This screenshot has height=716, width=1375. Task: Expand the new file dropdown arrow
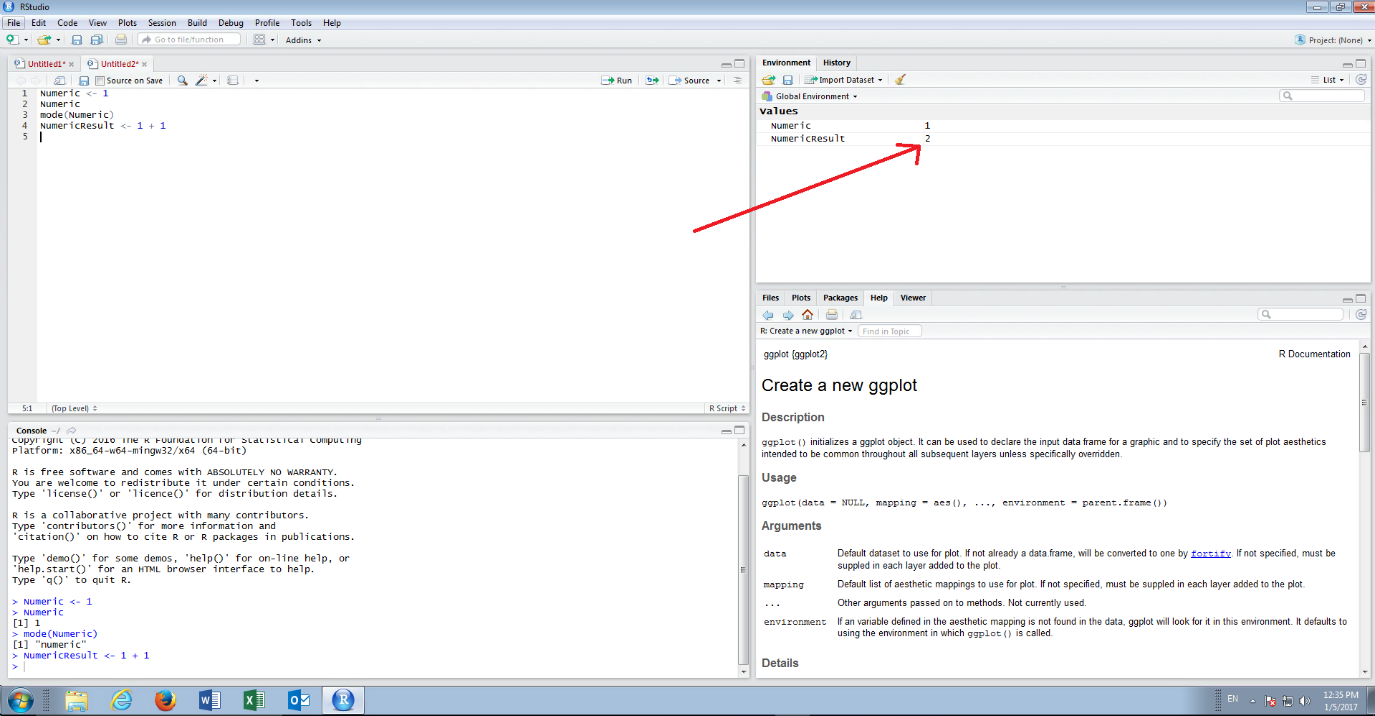pyautogui.click(x=26, y=40)
